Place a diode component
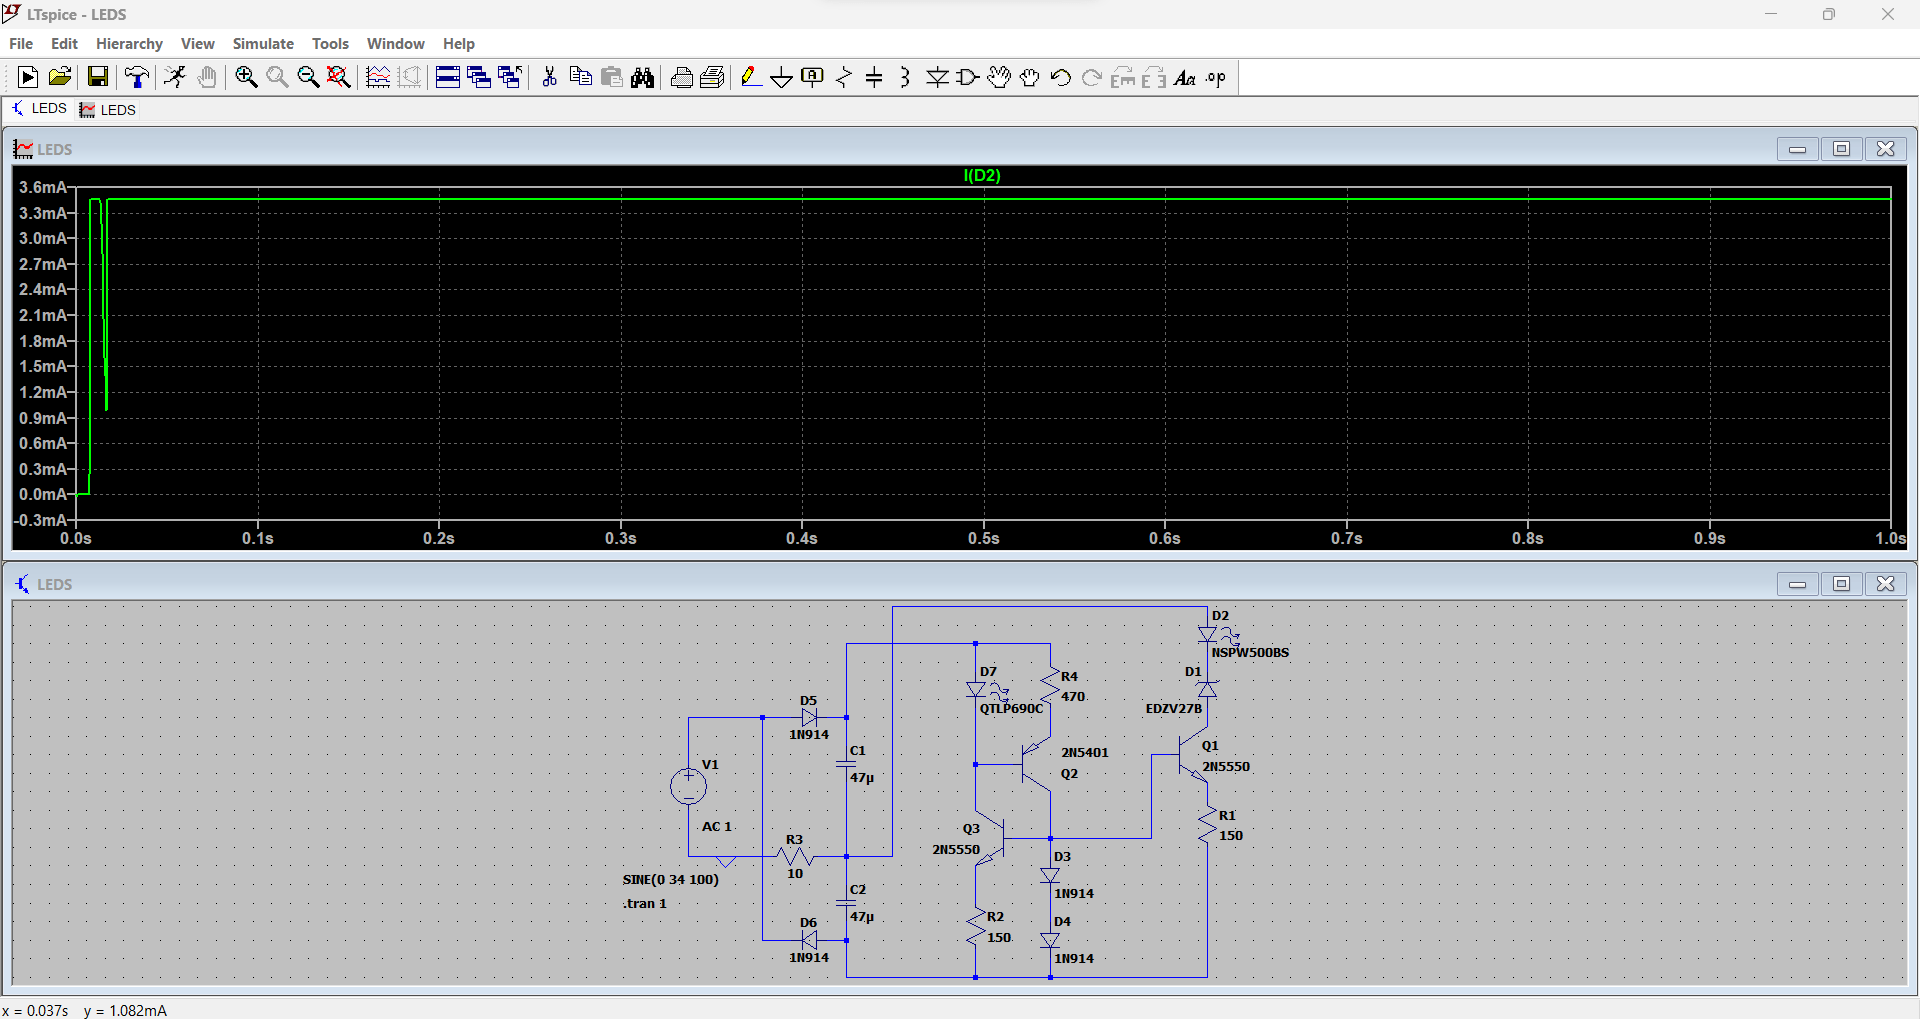Screen dimensions: 1920x1019 [x=937, y=77]
